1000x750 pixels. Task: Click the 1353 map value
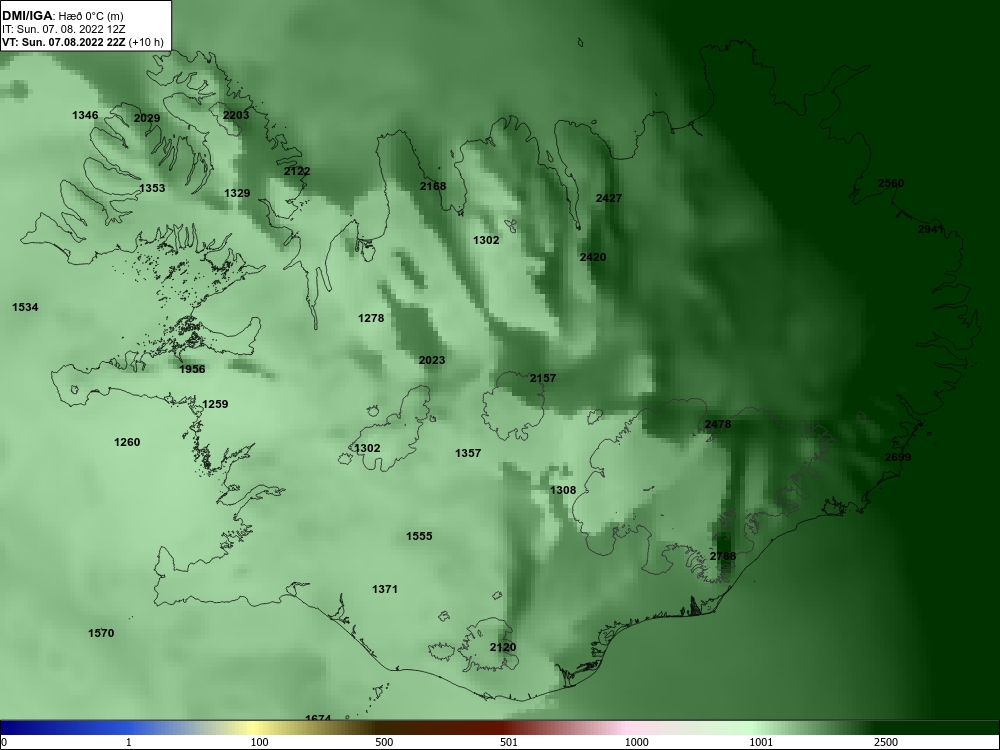(152, 188)
